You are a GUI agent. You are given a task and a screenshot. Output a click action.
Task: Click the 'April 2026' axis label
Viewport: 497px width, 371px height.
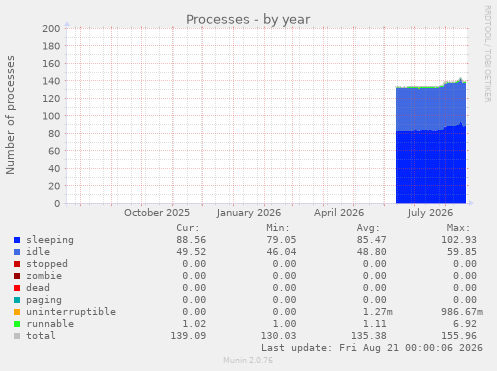[x=339, y=213]
